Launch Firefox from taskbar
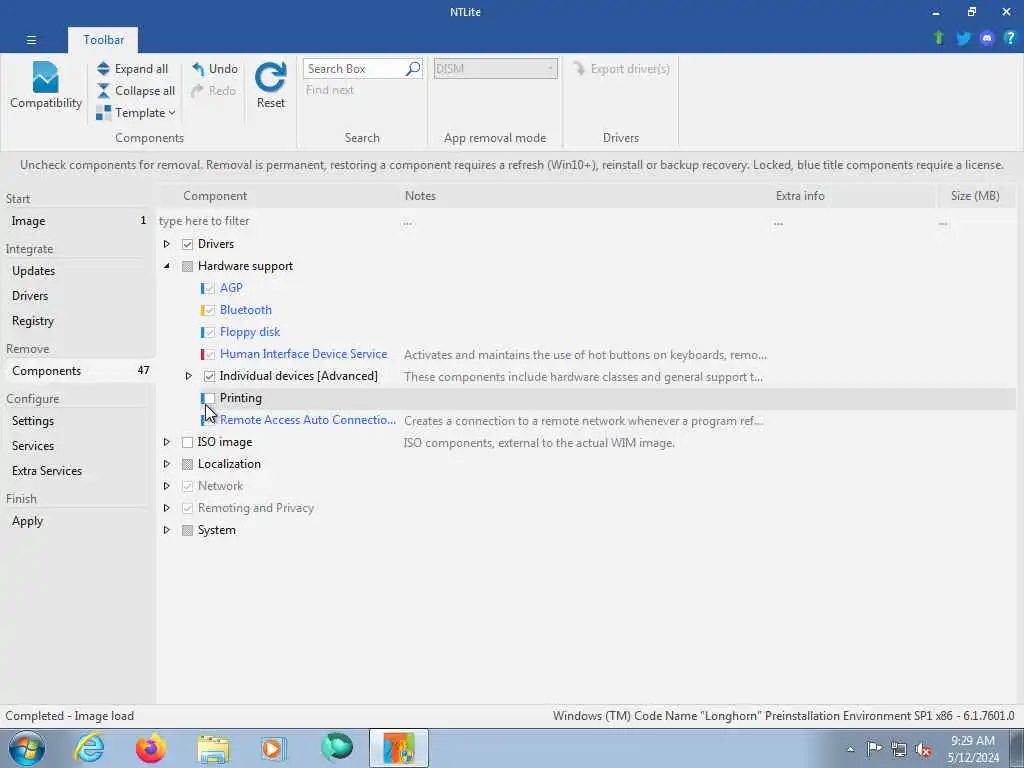 coord(151,748)
